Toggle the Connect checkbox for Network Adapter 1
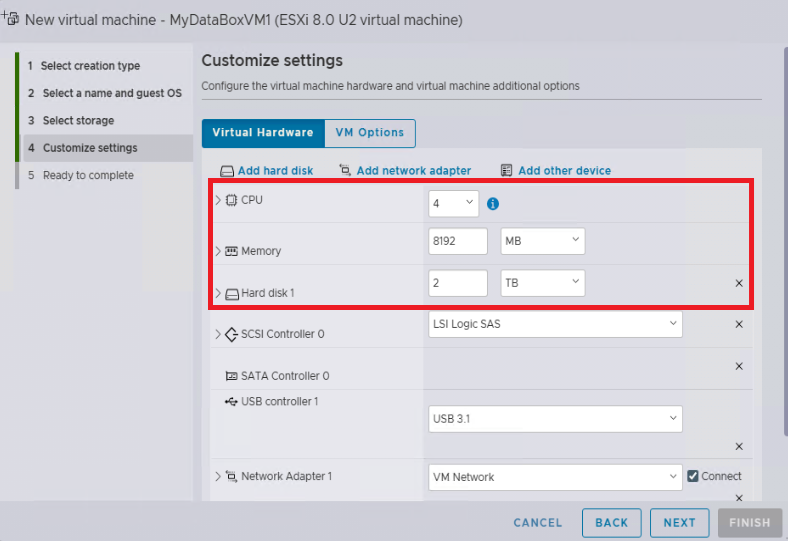Screen dimensions: 788x541 click(693, 476)
